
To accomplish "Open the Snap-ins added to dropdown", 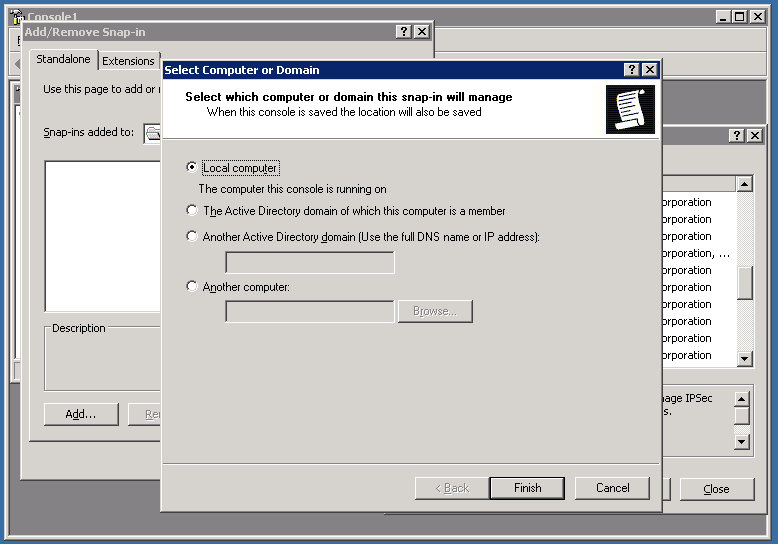I will pyautogui.click(x=153, y=132).
